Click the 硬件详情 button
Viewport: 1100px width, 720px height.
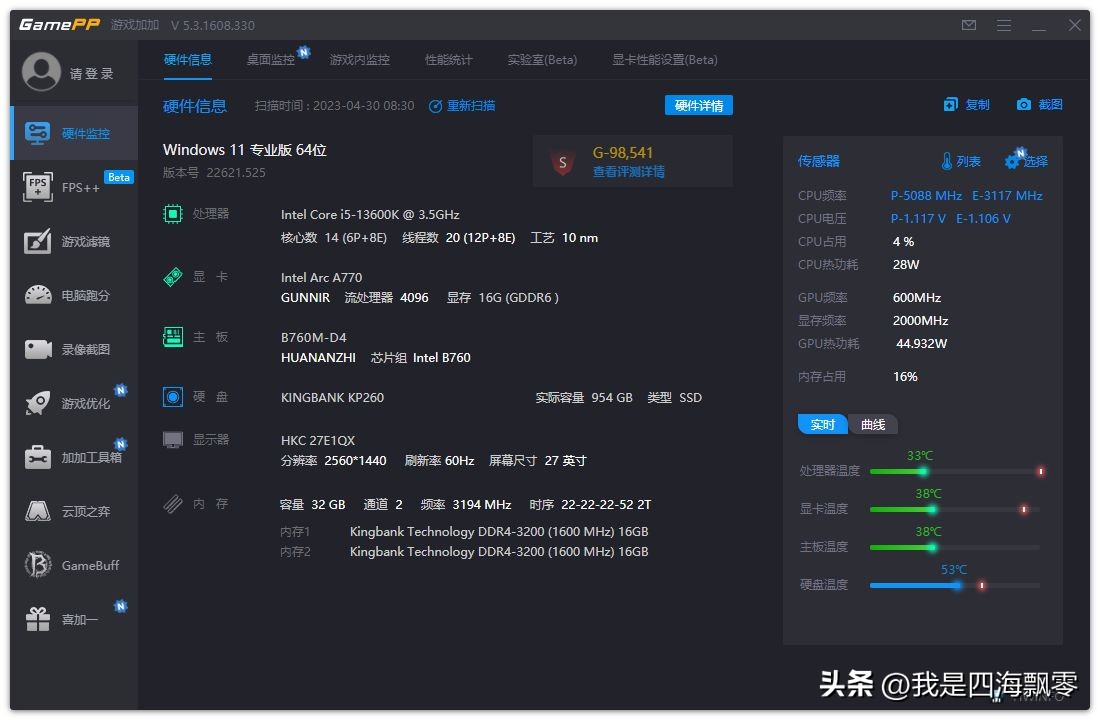[700, 105]
